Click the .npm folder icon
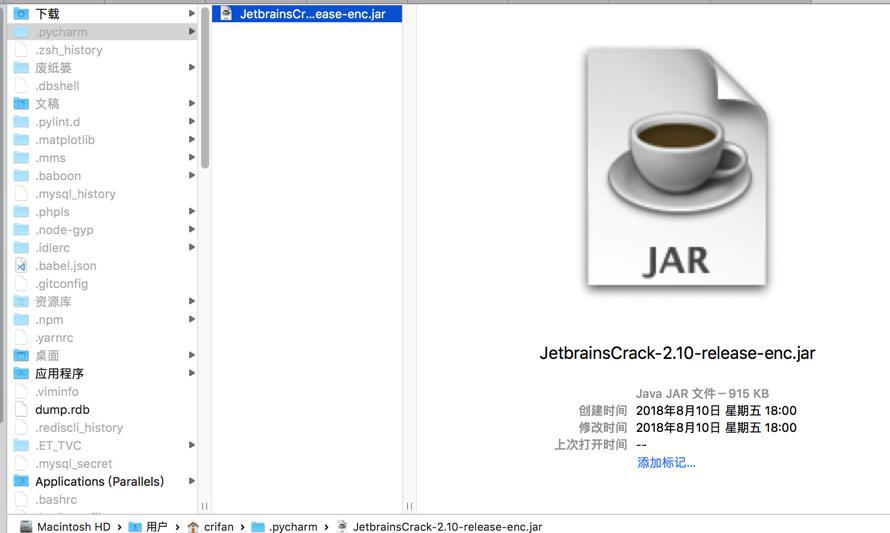The image size is (890, 533). 21,320
